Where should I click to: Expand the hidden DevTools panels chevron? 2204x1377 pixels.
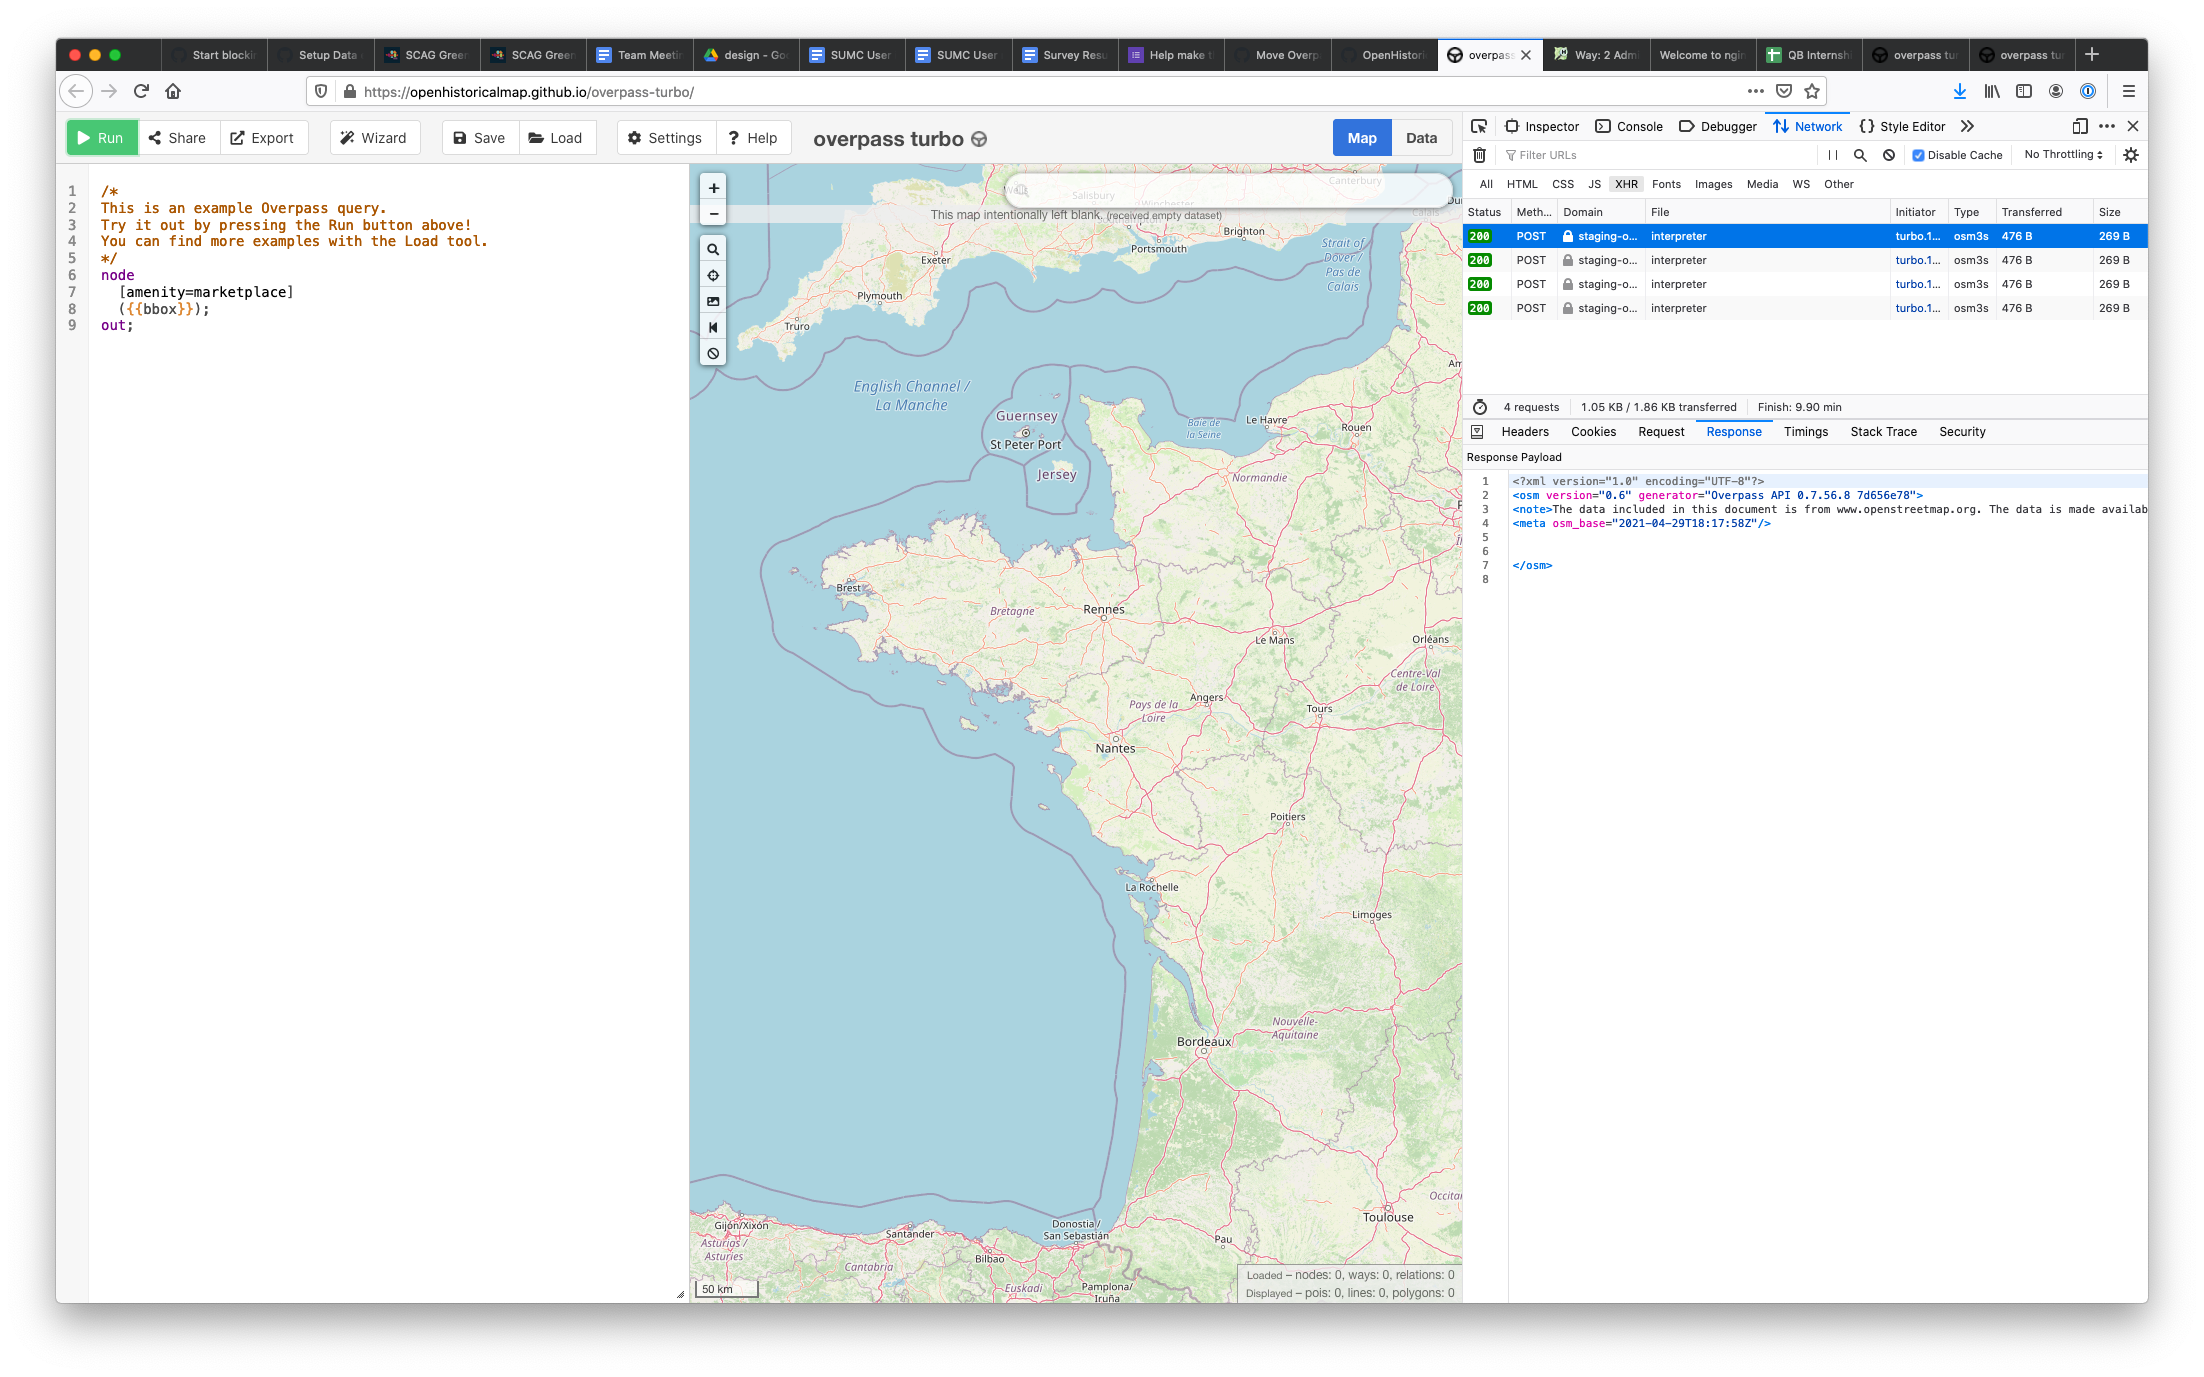point(1967,126)
